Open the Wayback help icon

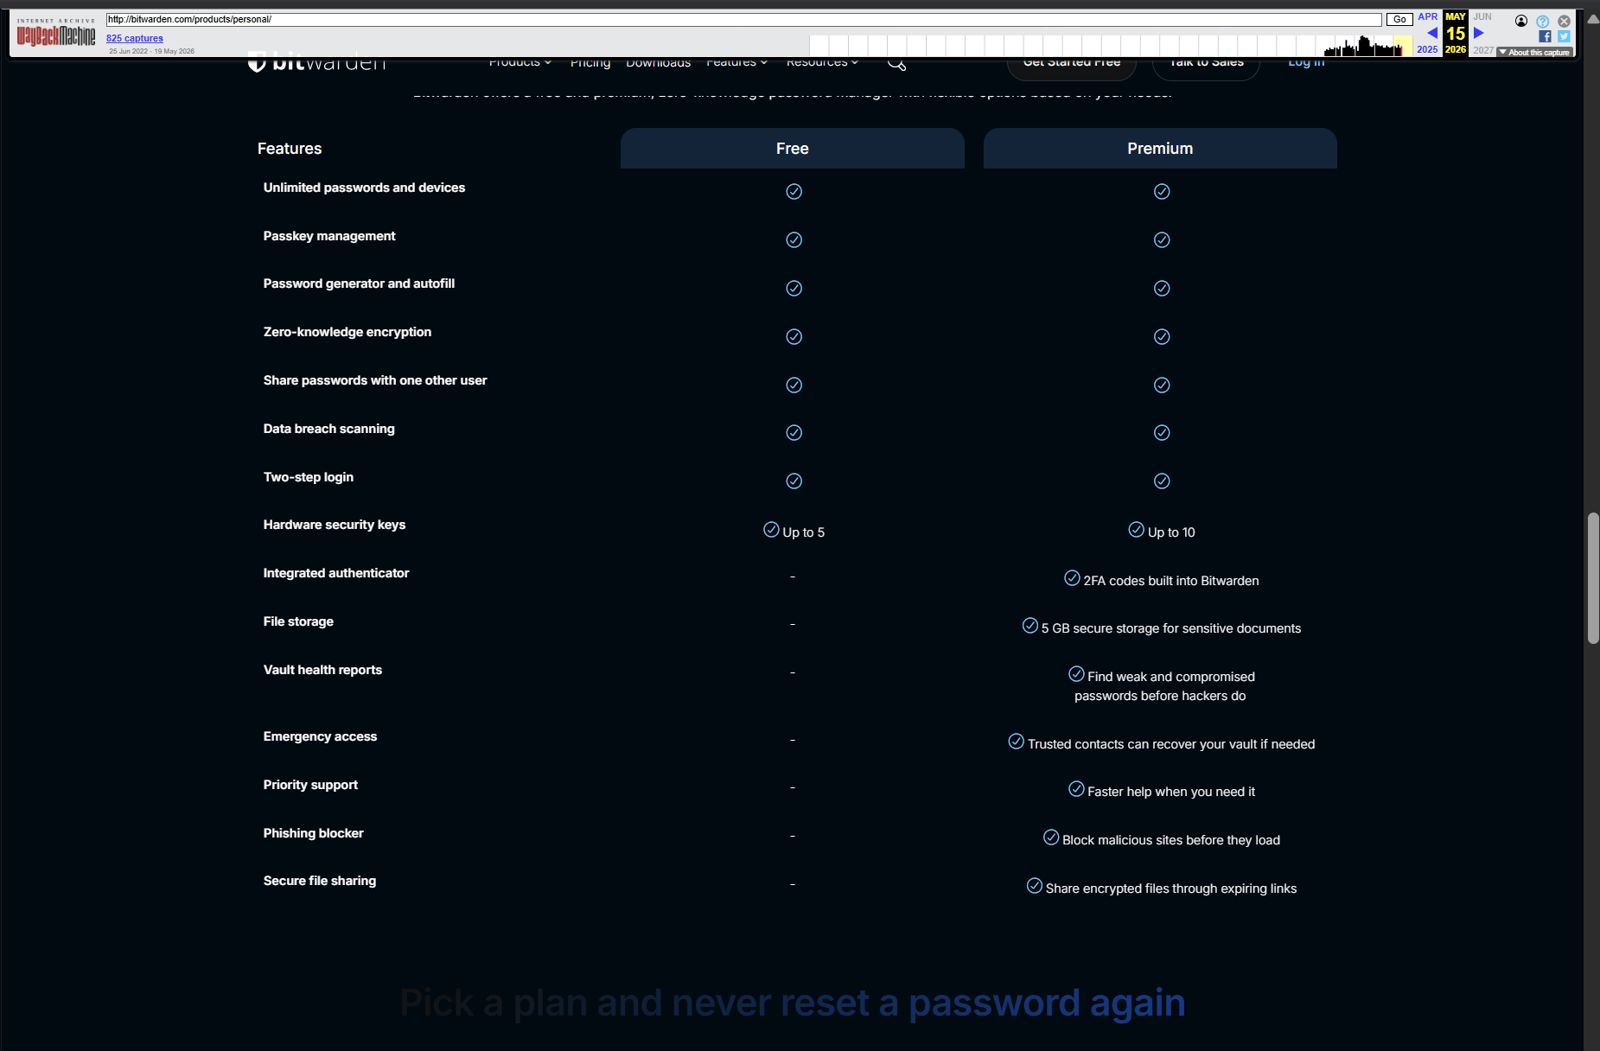pyautogui.click(x=1543, y=21)
